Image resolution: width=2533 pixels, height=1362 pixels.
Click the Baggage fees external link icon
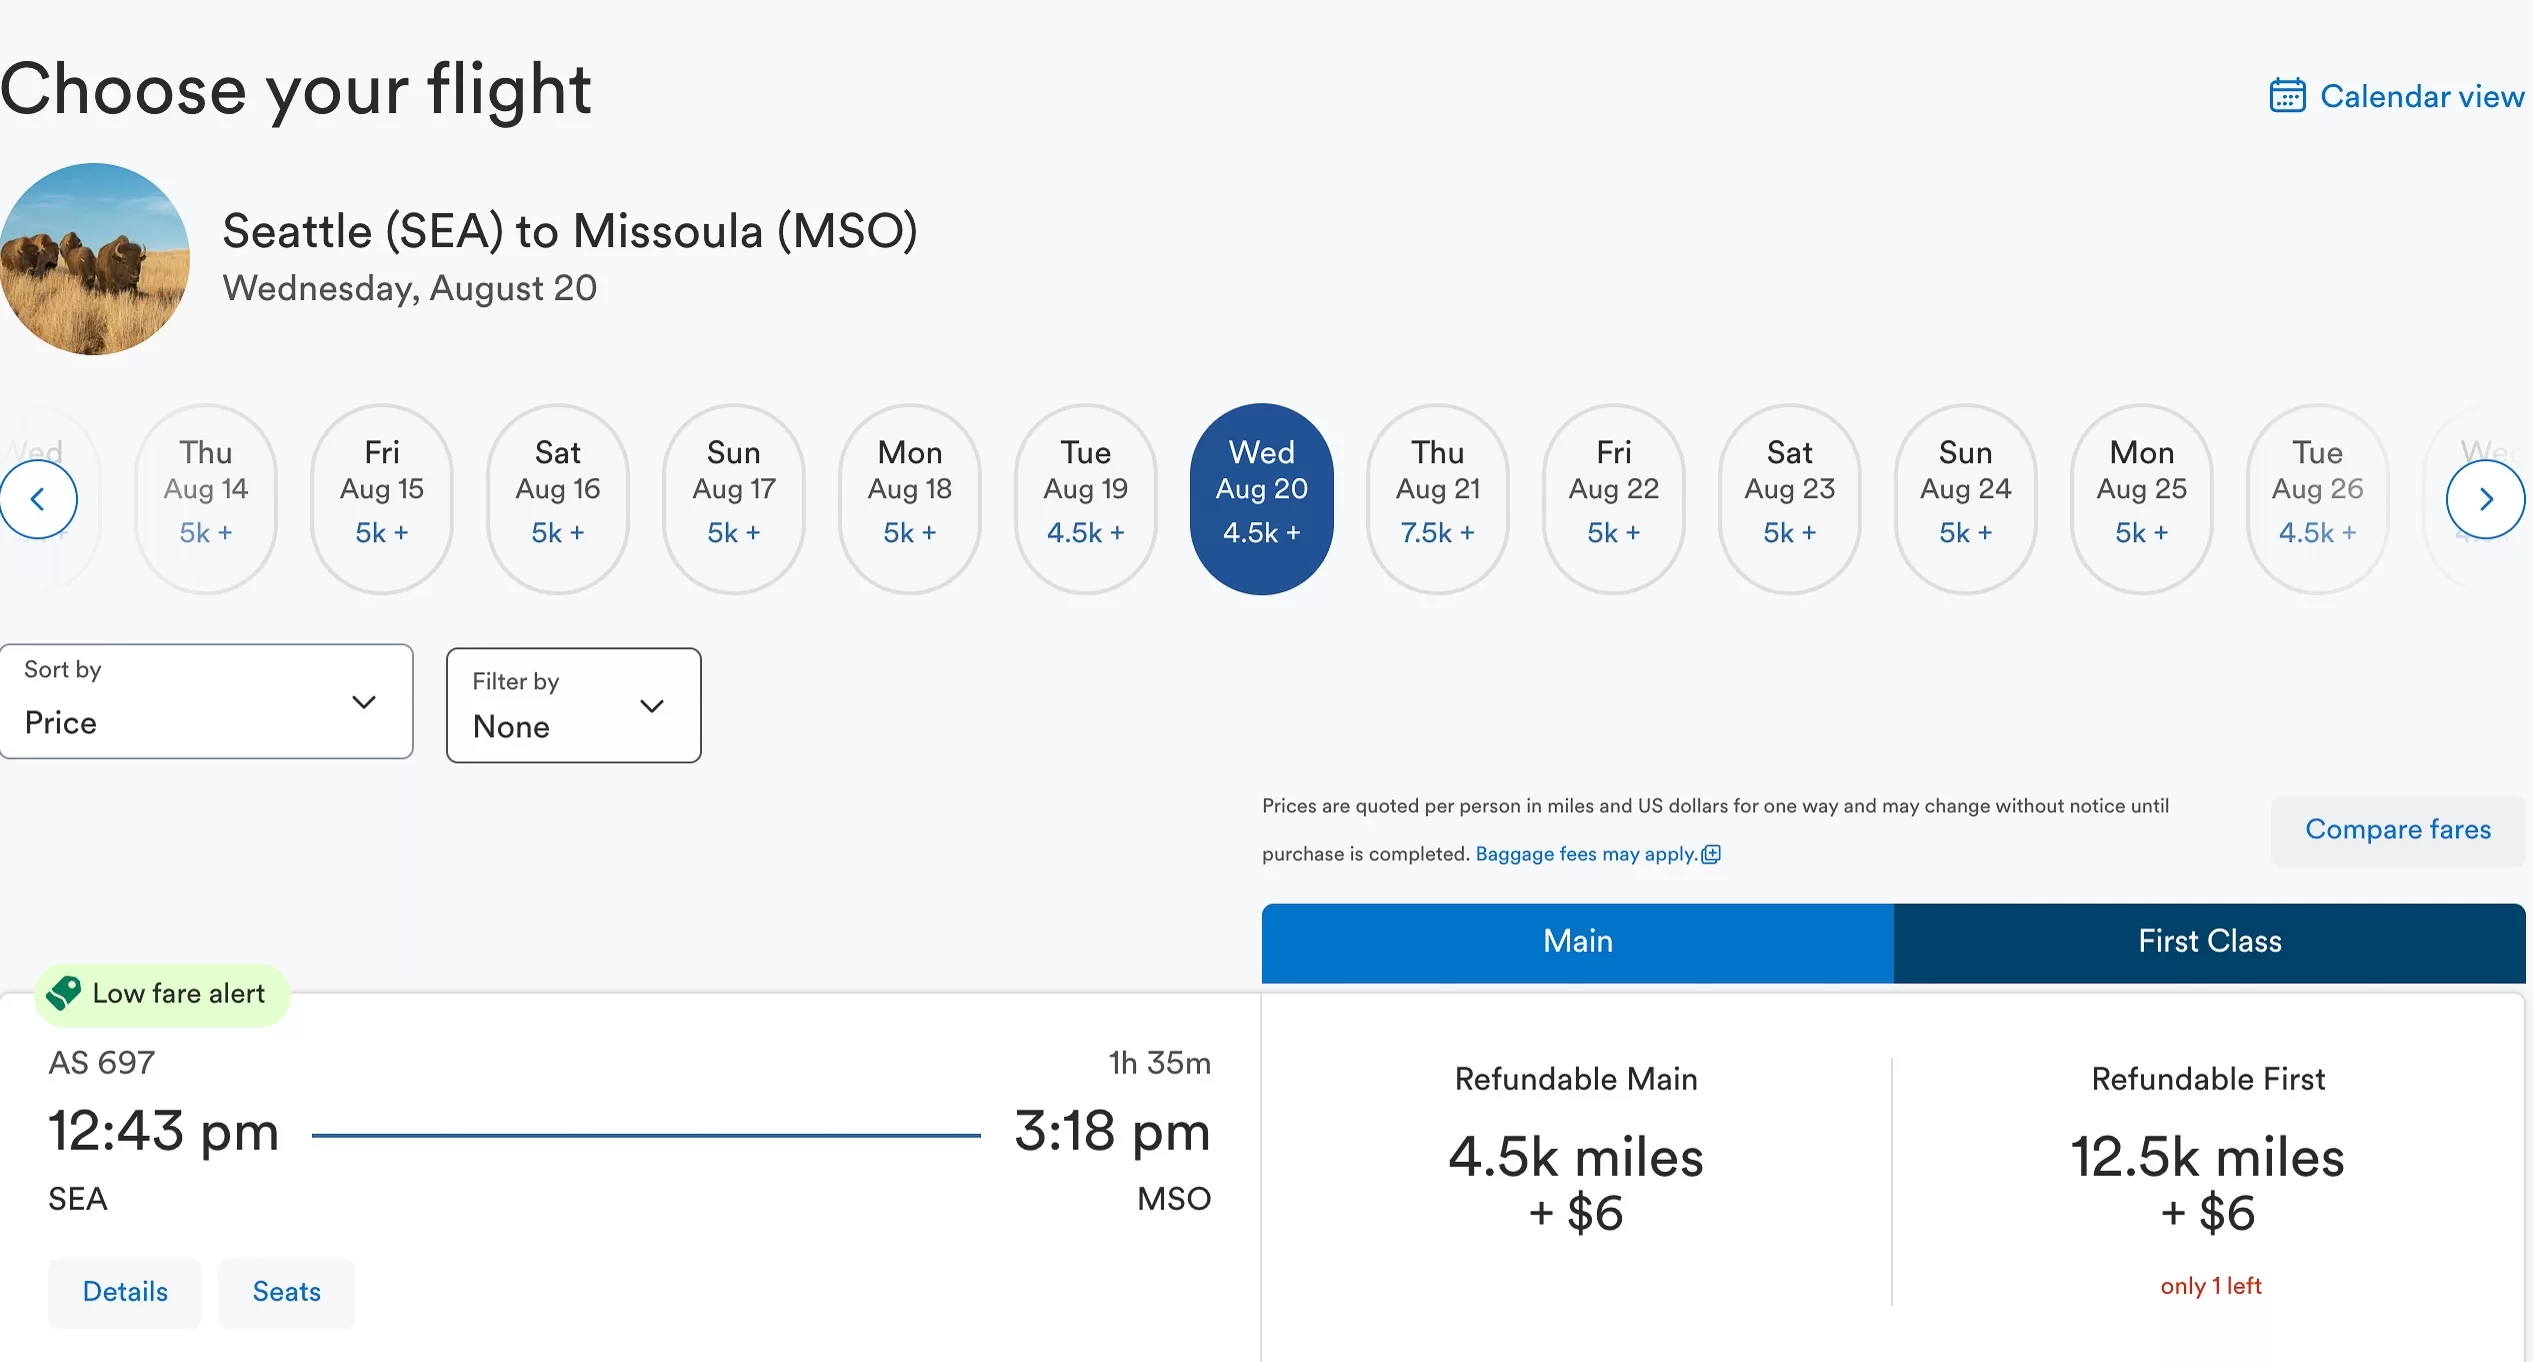[x=1711, y=854]
